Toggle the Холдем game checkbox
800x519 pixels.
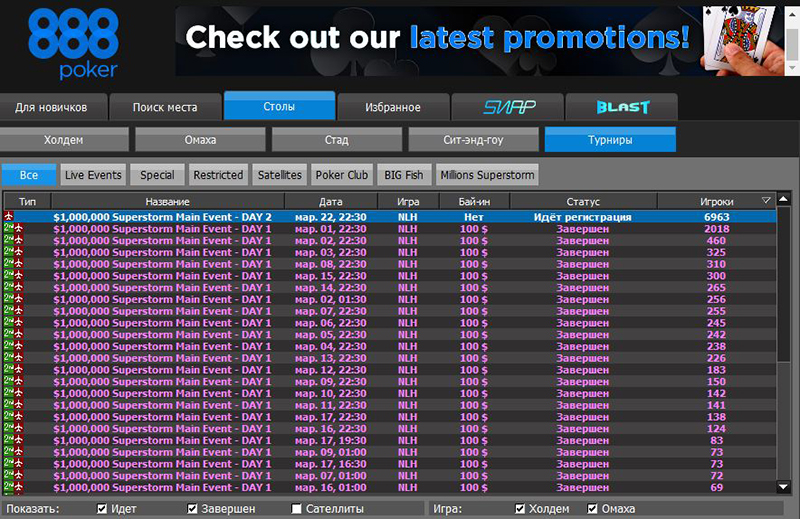click(519, 509)
